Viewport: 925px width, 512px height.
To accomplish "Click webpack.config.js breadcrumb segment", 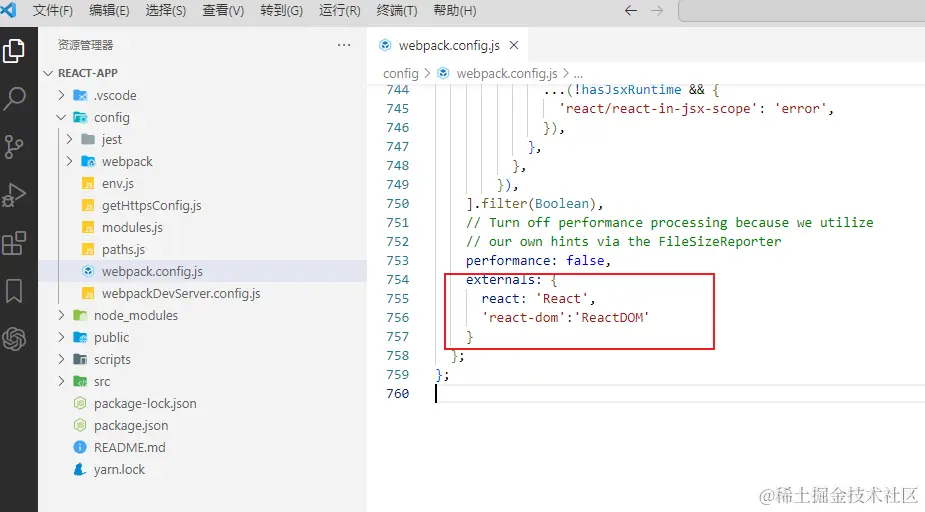I will coord(507,73).
